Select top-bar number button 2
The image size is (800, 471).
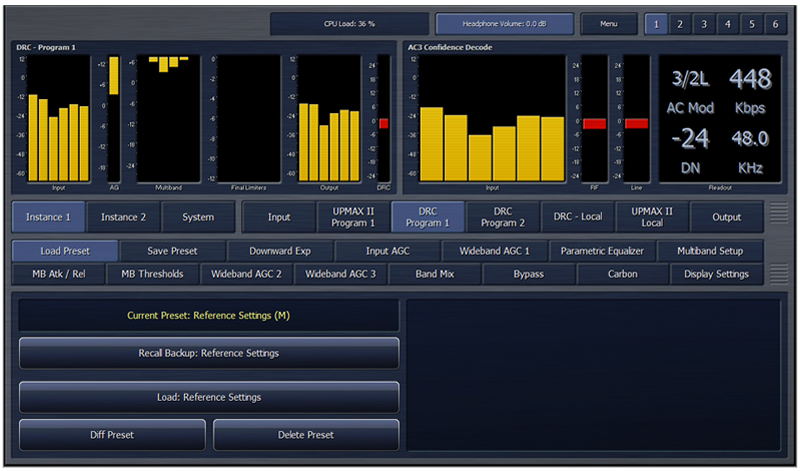680,24
